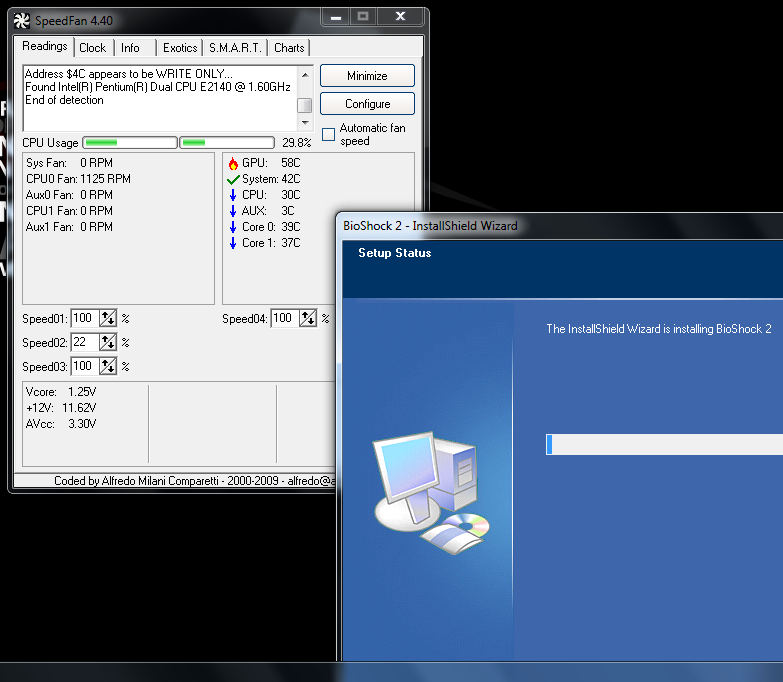This screenshot has height=682, width=783.
Task: Click the Minimize button in SpeedFan
Action: pos(367,76)
